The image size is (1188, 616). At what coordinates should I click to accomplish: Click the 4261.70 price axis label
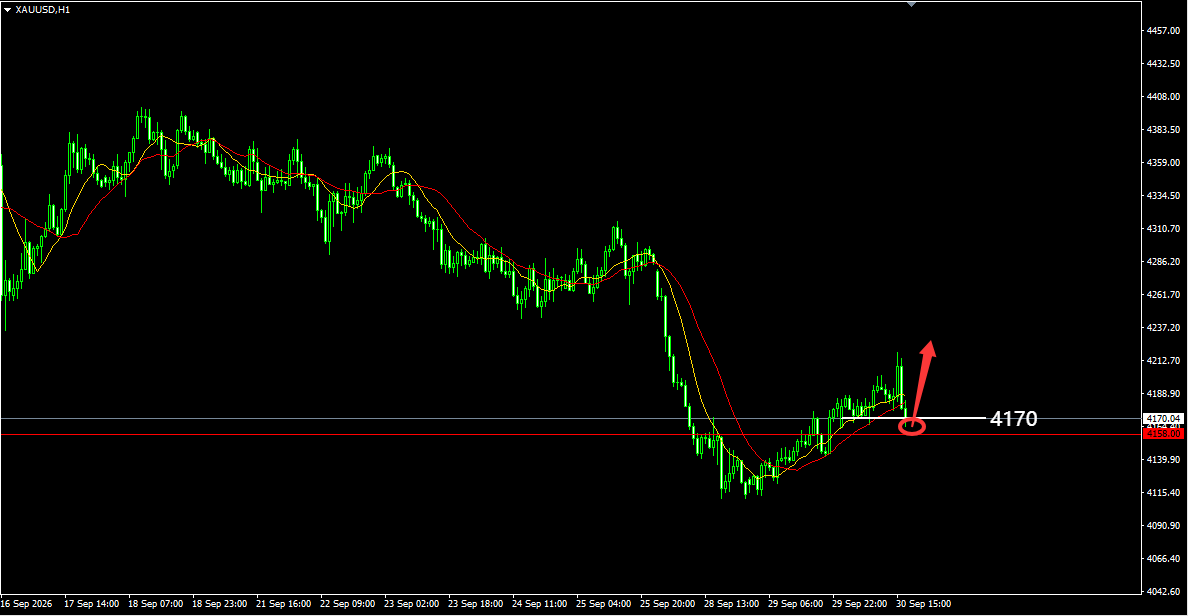pyautogui.click(x=1163, y=295)
